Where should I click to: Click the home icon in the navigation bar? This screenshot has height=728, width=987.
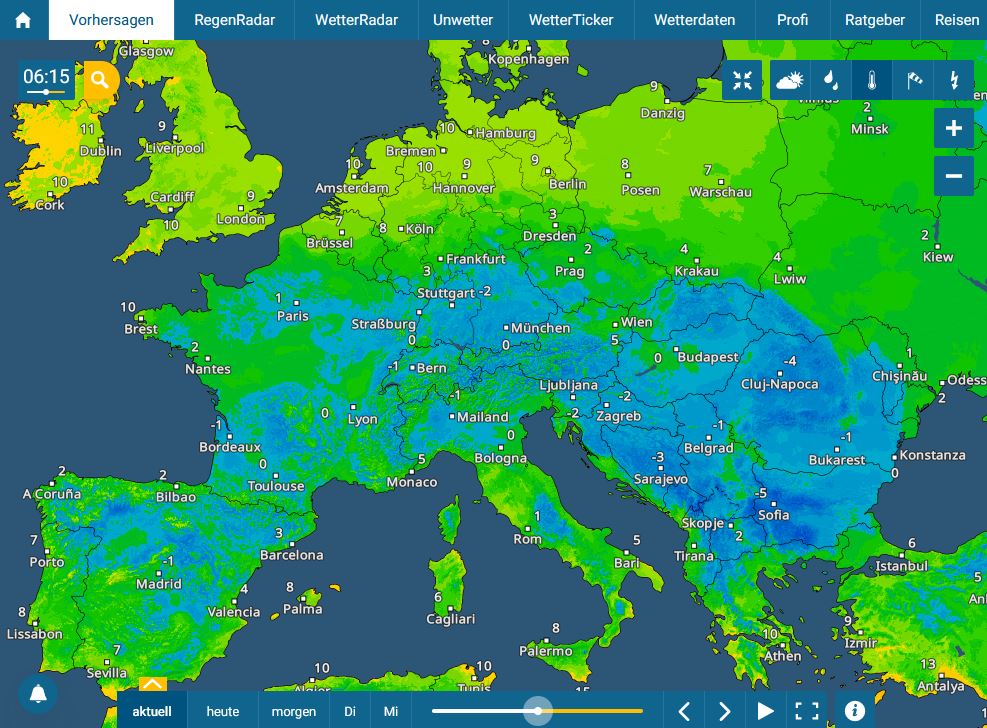point(23,20)
